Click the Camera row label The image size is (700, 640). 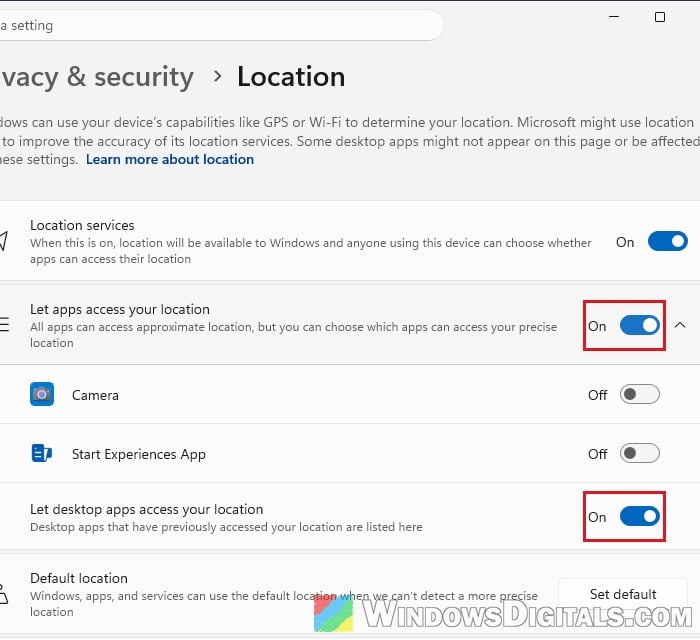(x=95, y=395)
